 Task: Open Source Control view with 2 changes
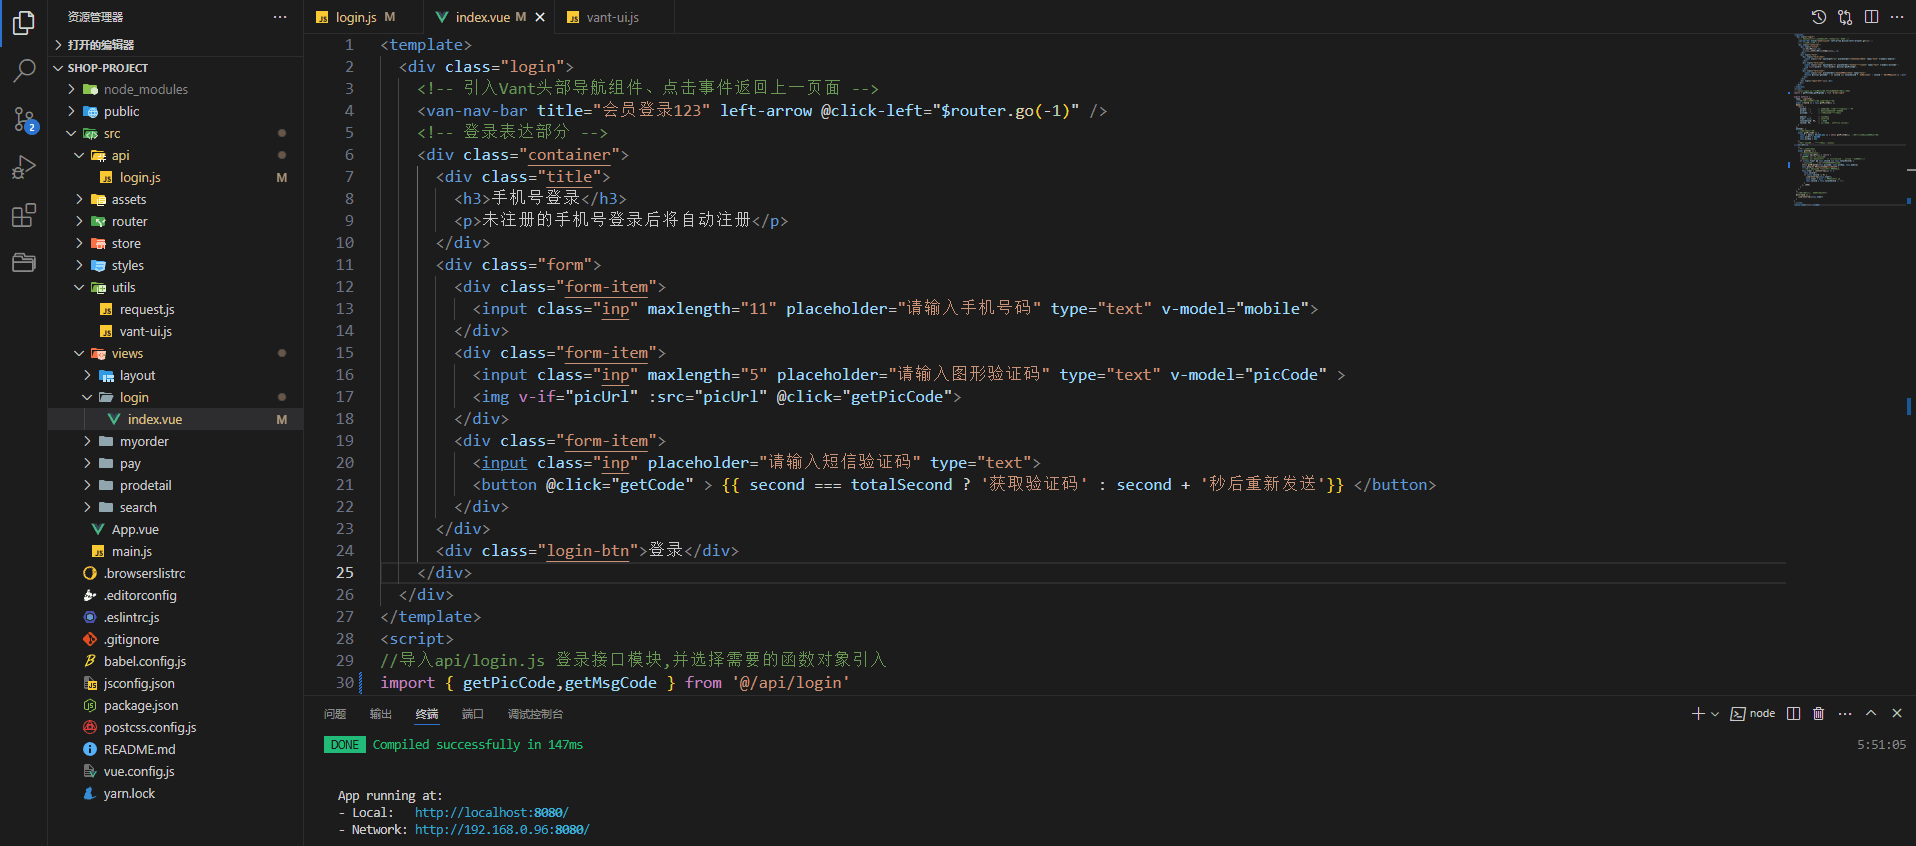tap(24, 119)
